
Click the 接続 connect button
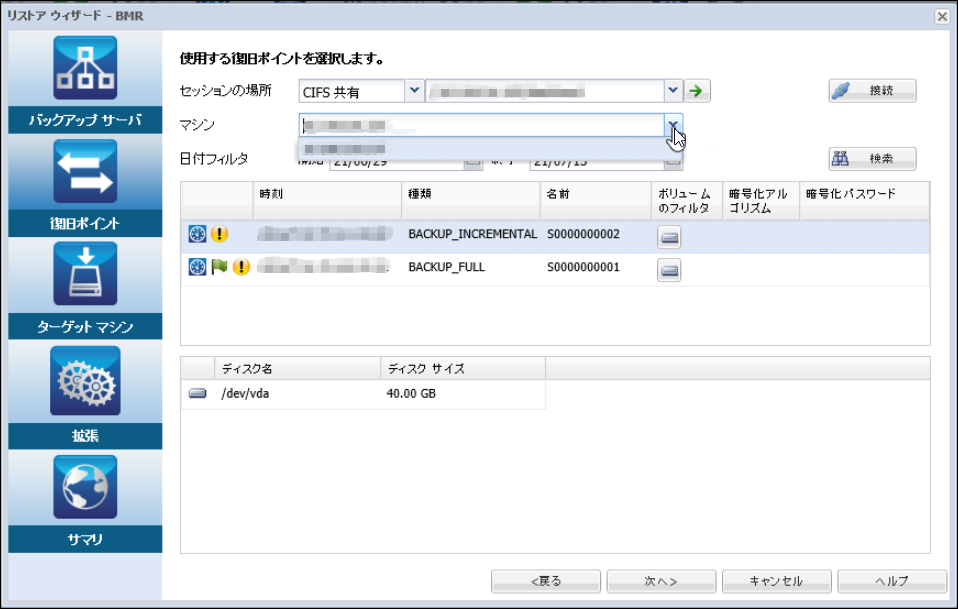tap(872, 90)
